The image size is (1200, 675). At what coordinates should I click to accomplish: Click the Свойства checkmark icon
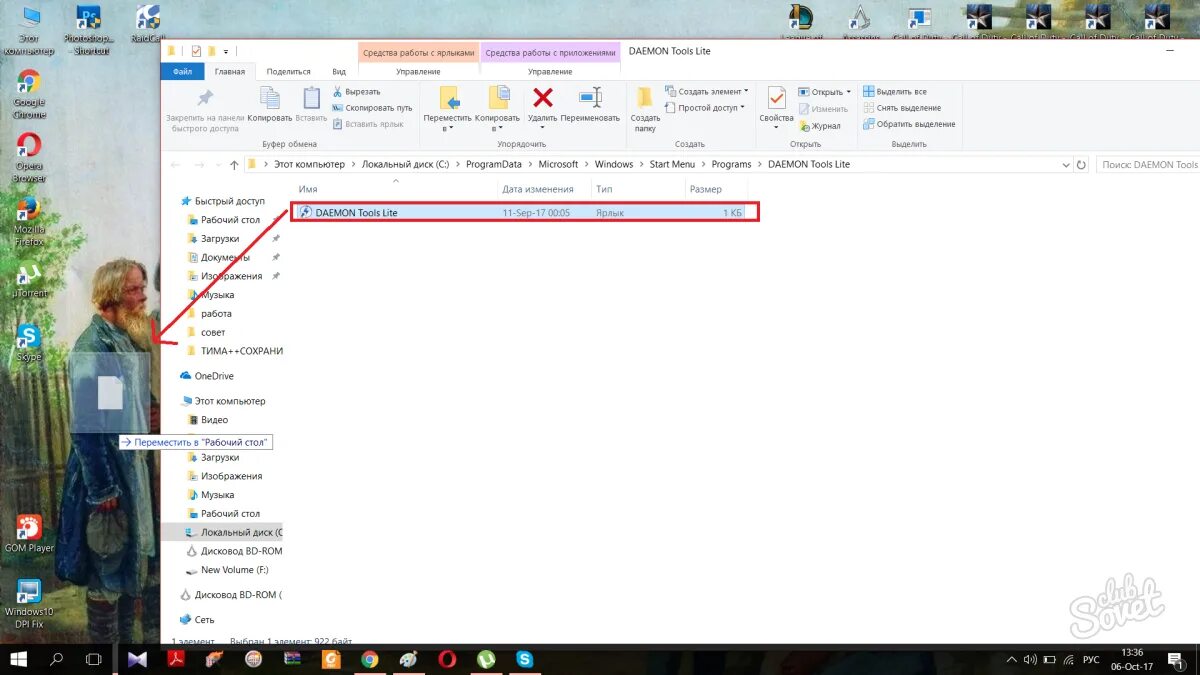776,98
